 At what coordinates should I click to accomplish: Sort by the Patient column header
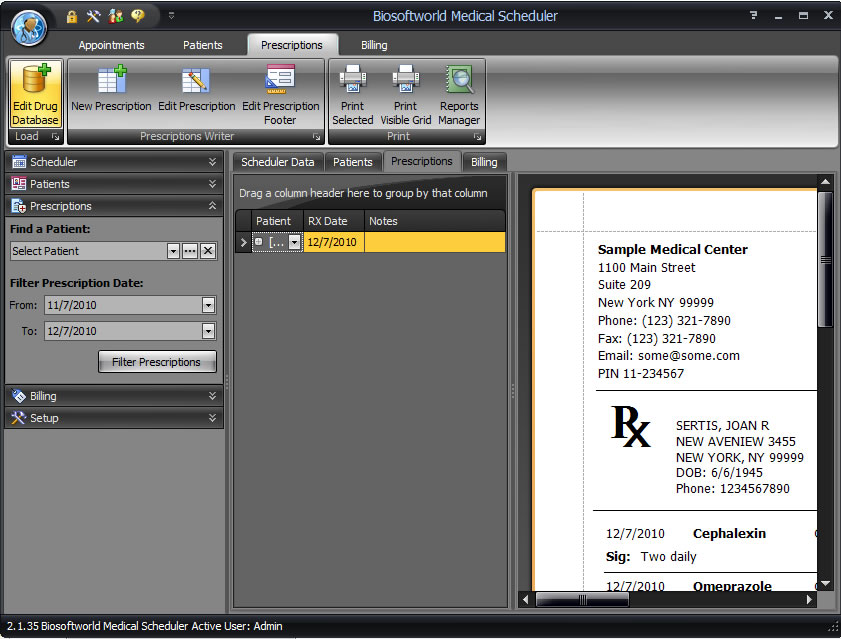(x=277, y=221)
